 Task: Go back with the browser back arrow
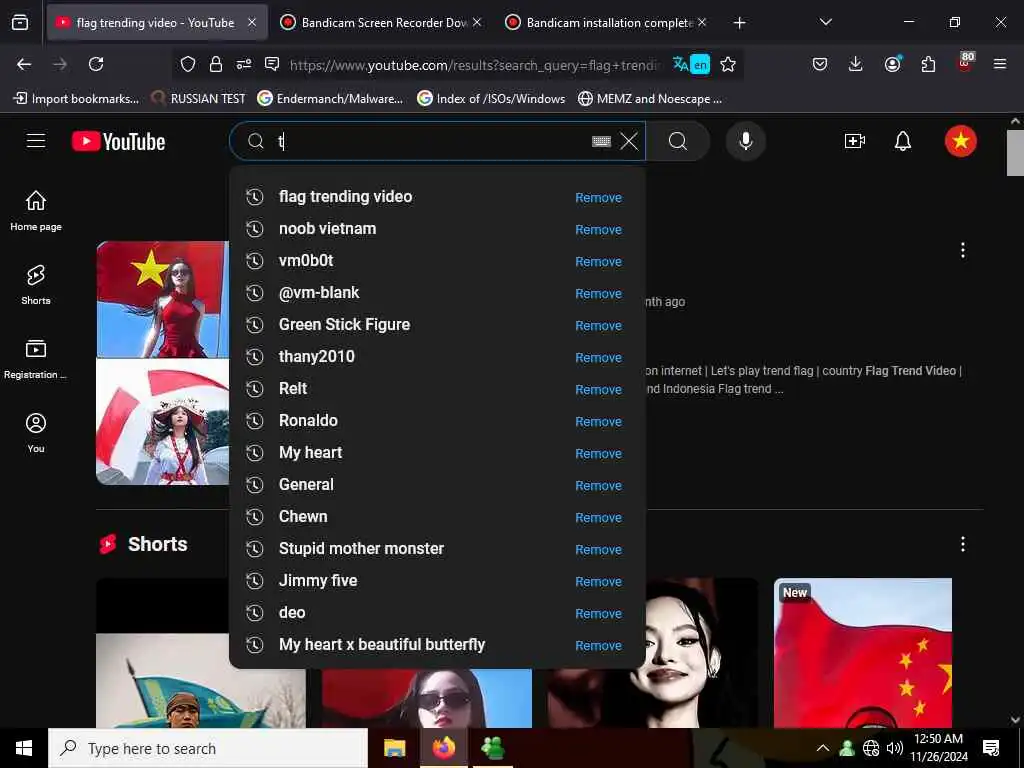click(24, 64)
